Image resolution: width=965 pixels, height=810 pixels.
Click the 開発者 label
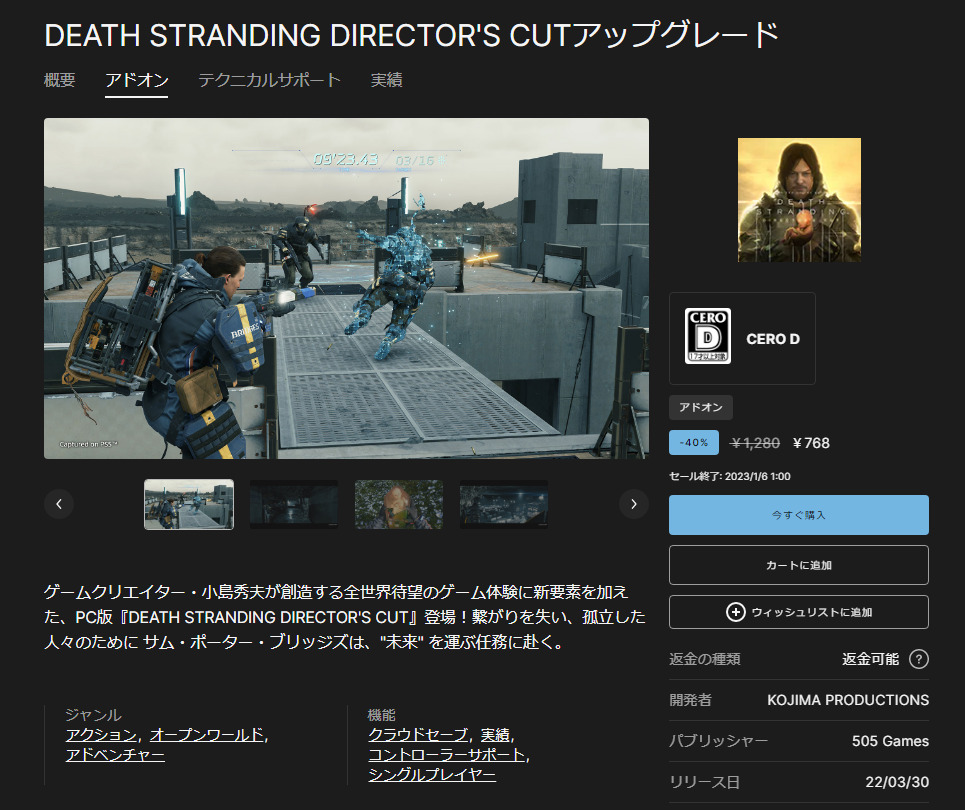pyautogui.click(x=691, y=700)
